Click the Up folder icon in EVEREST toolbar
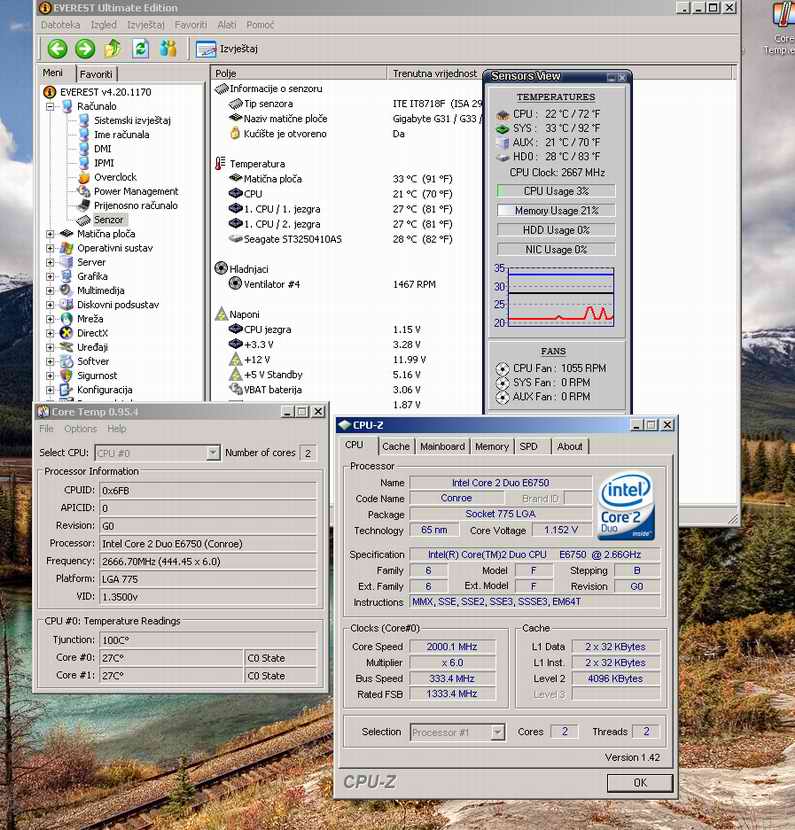 (x=113, y=48)
